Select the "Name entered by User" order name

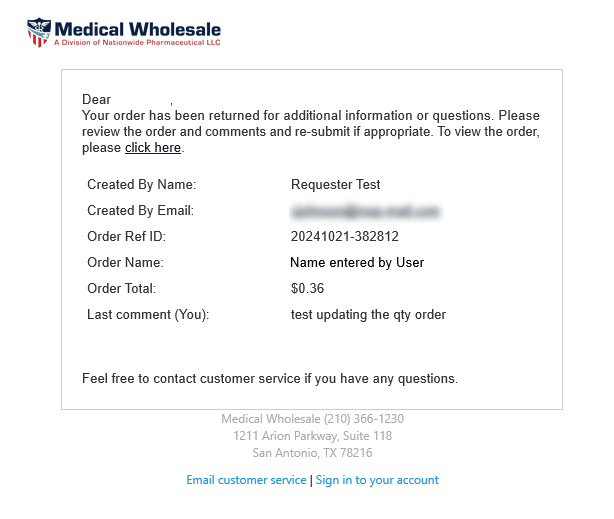pos(357,263)
